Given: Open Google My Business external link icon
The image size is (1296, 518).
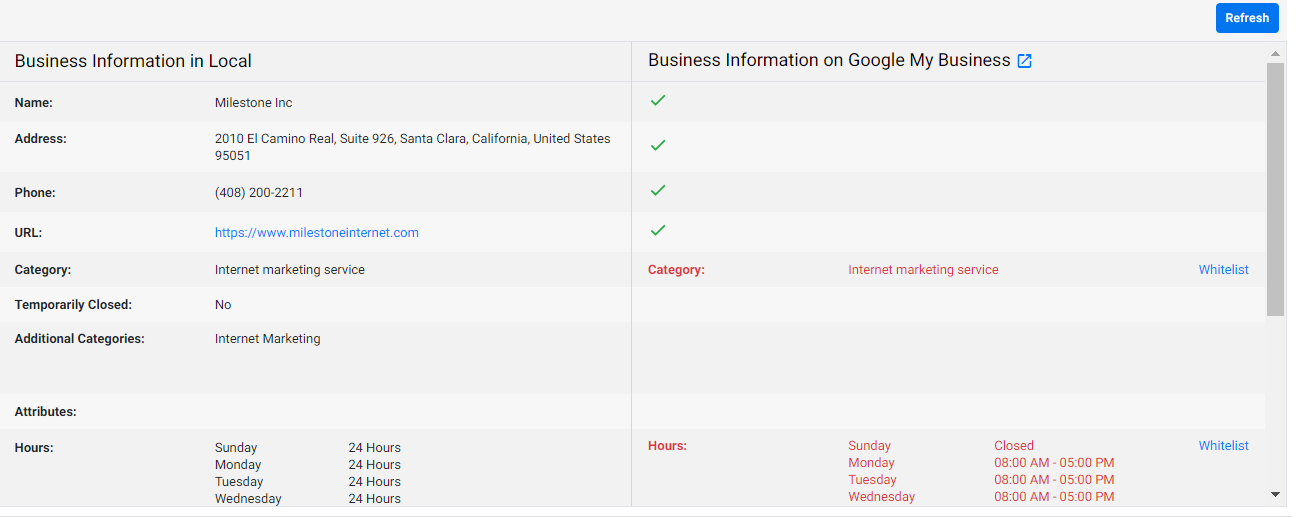Looking at the screenshot, I should [1024, 61].
